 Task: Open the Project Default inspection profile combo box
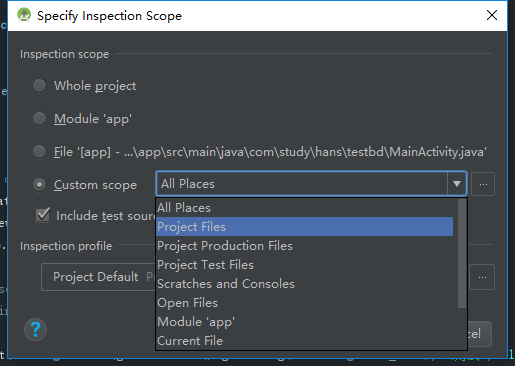(98, 277)
